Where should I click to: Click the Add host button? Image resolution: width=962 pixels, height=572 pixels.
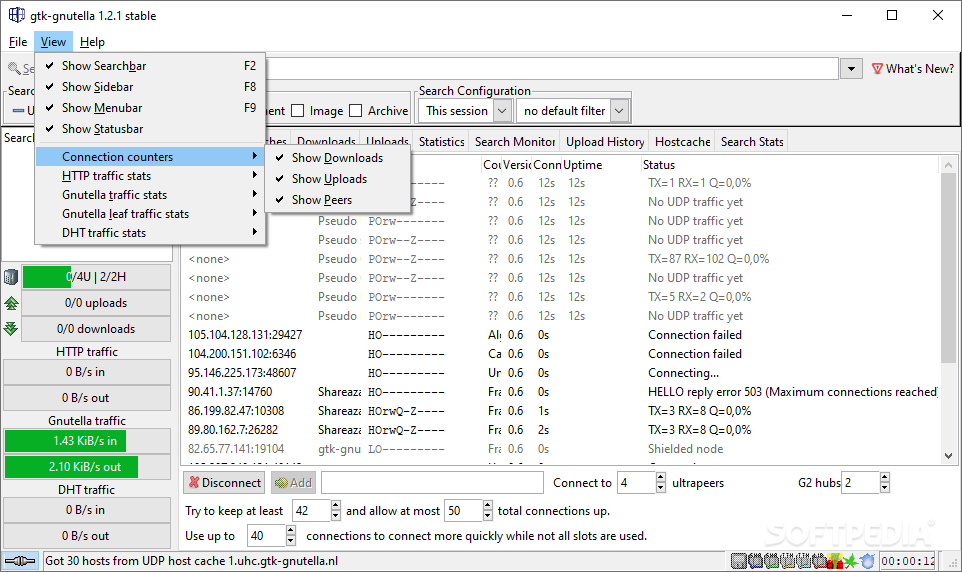point(293,482)
